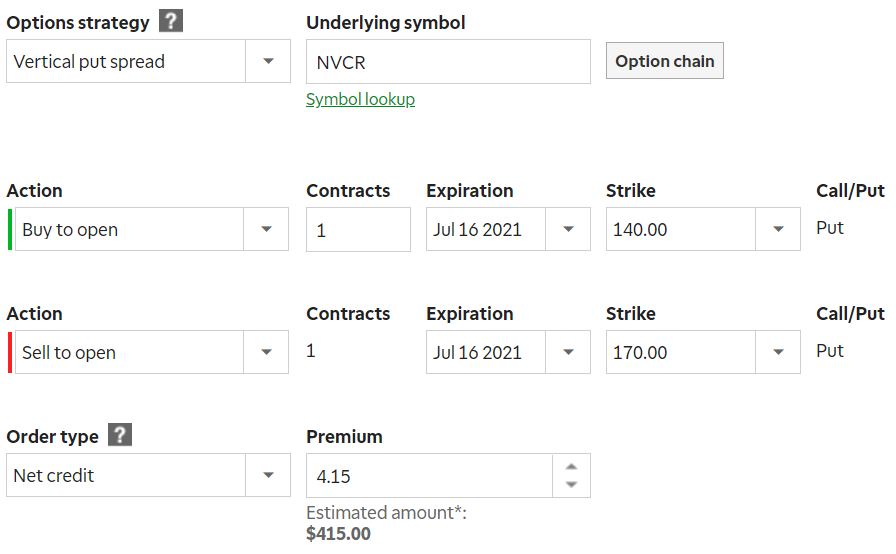Screen dimensions: 896x554
Task: Click the Underlying symbol NVCR input field
Action: tap(448, 61)
